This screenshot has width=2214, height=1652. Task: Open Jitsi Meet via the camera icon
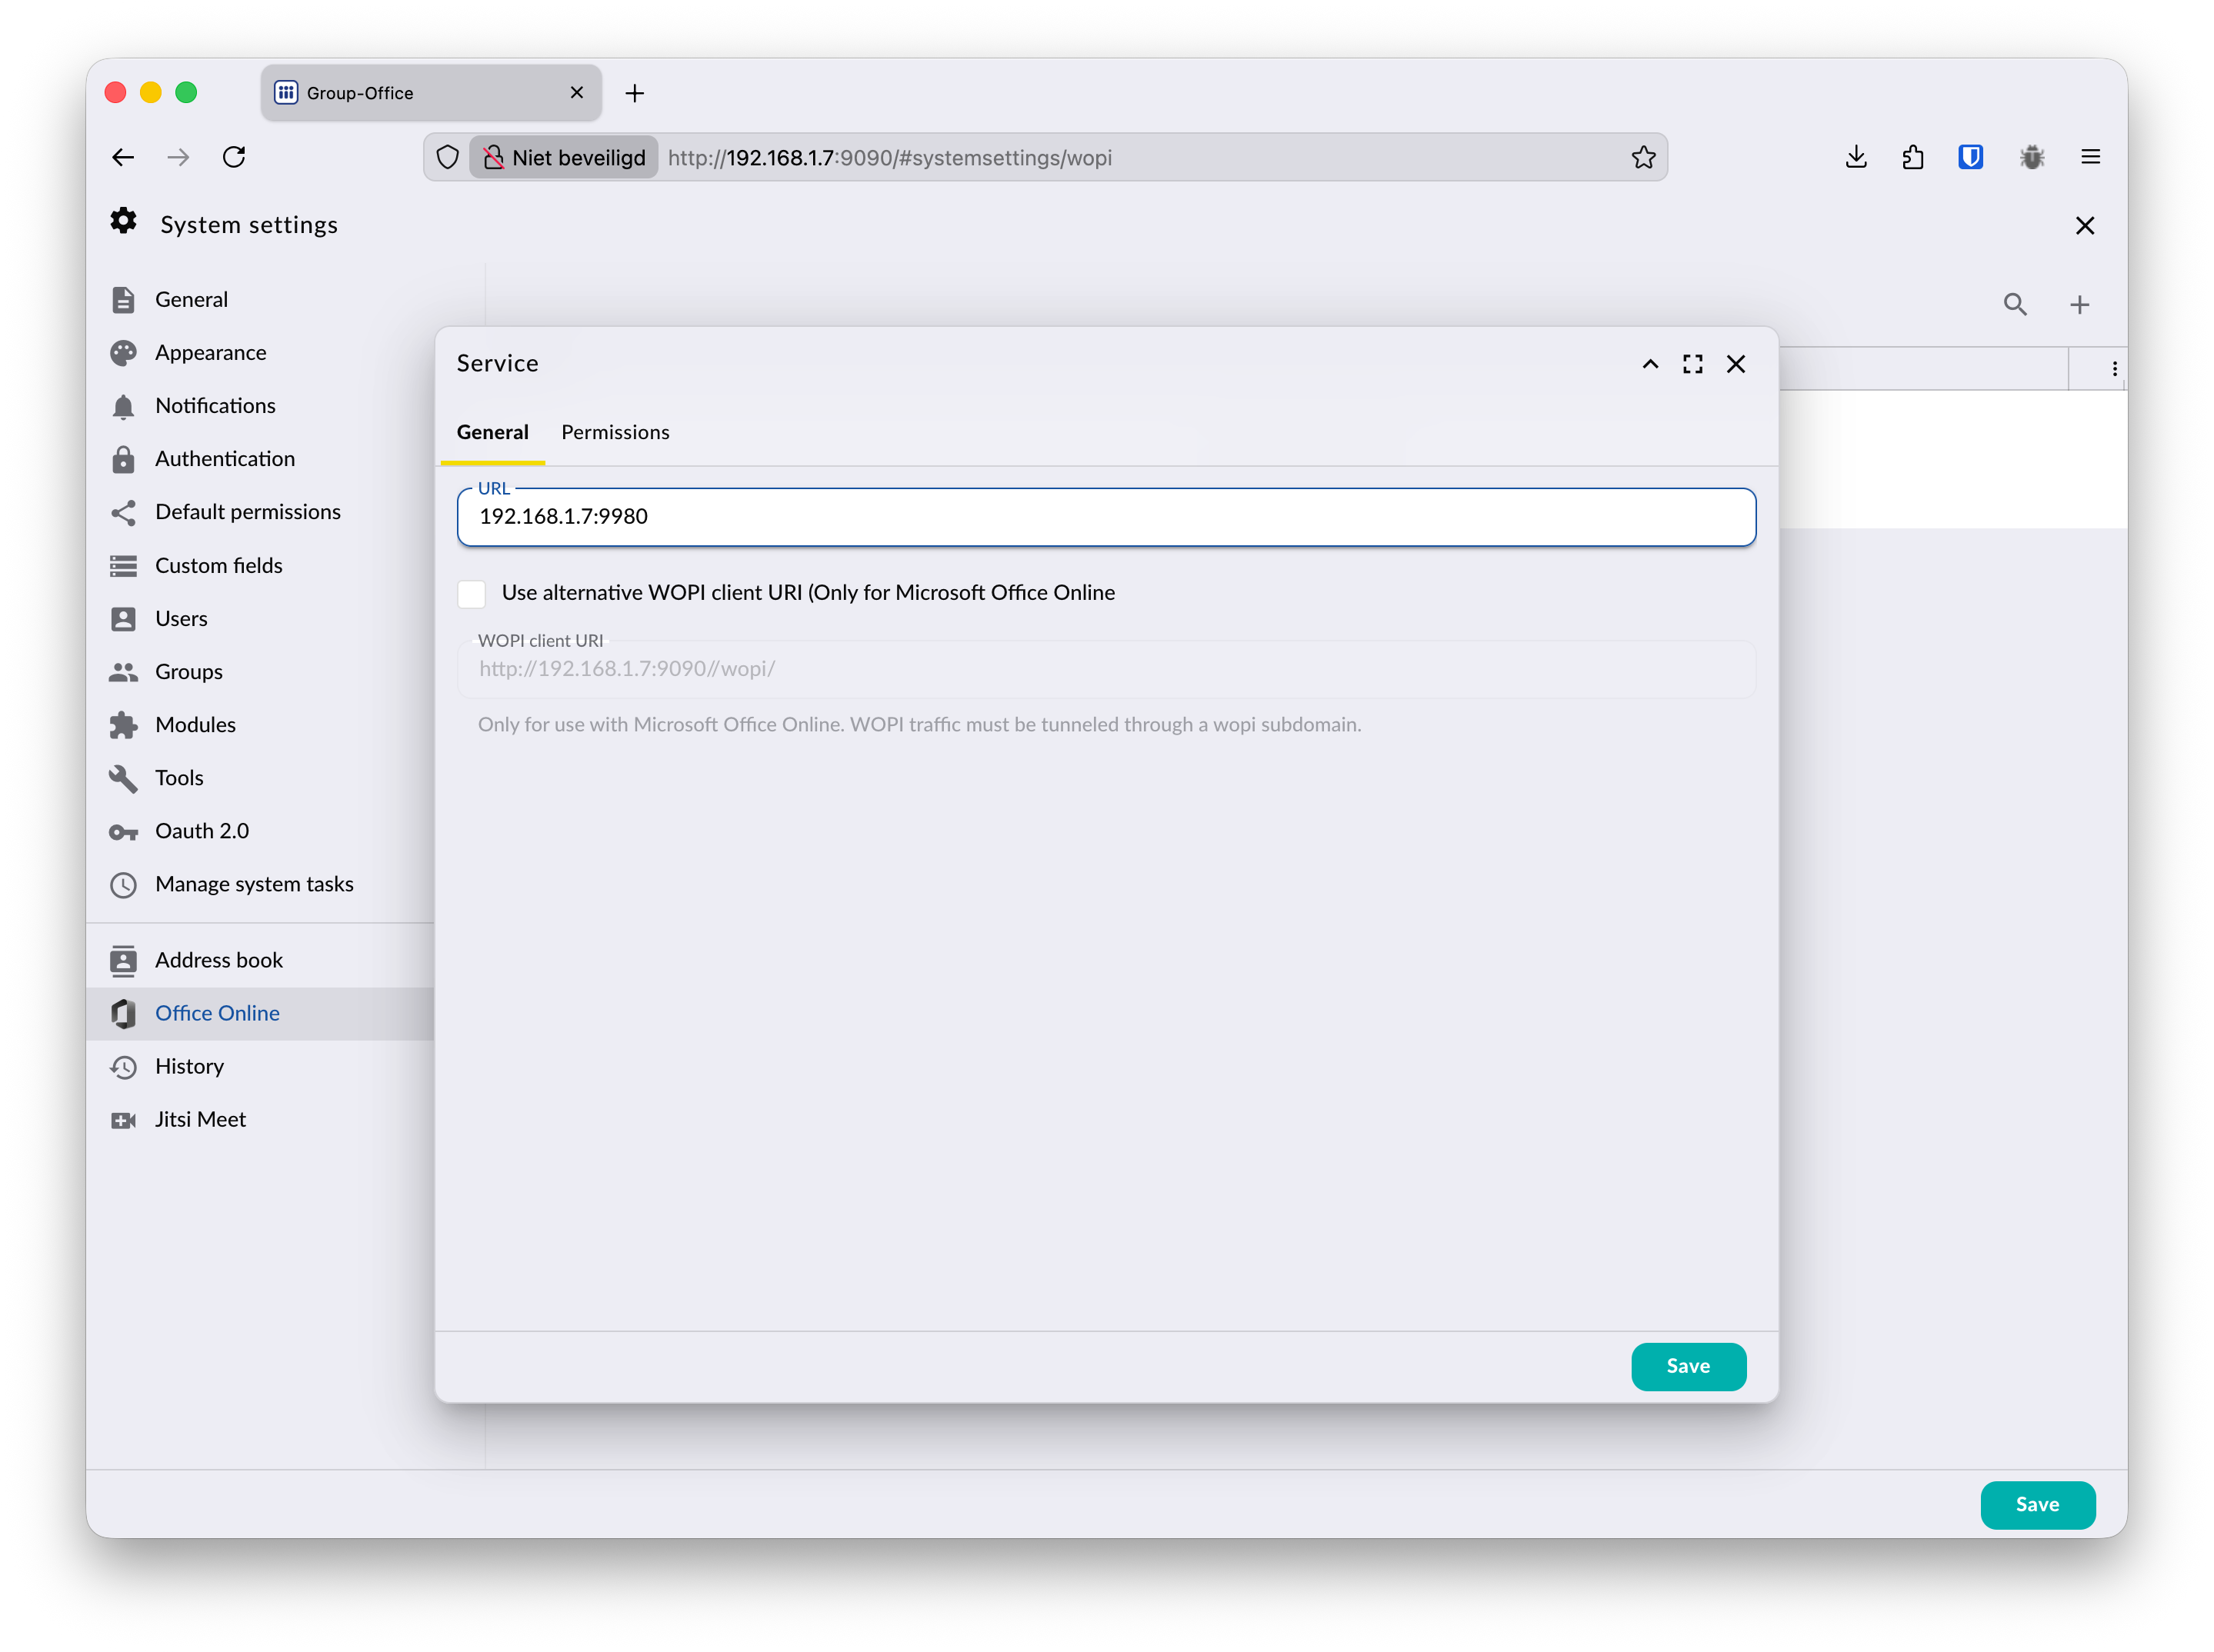124,1119
